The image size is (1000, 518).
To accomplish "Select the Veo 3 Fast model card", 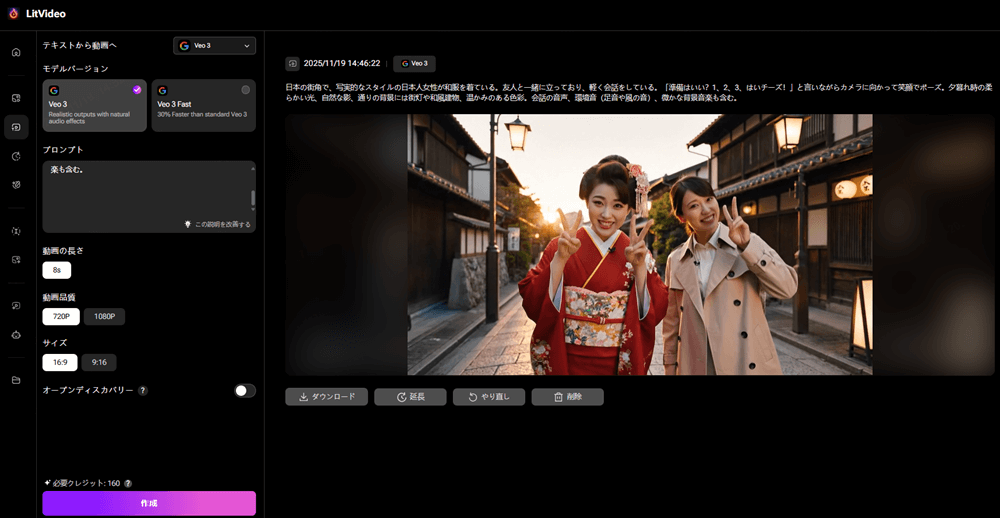I will pyautogui.click(x=203, y=105).
